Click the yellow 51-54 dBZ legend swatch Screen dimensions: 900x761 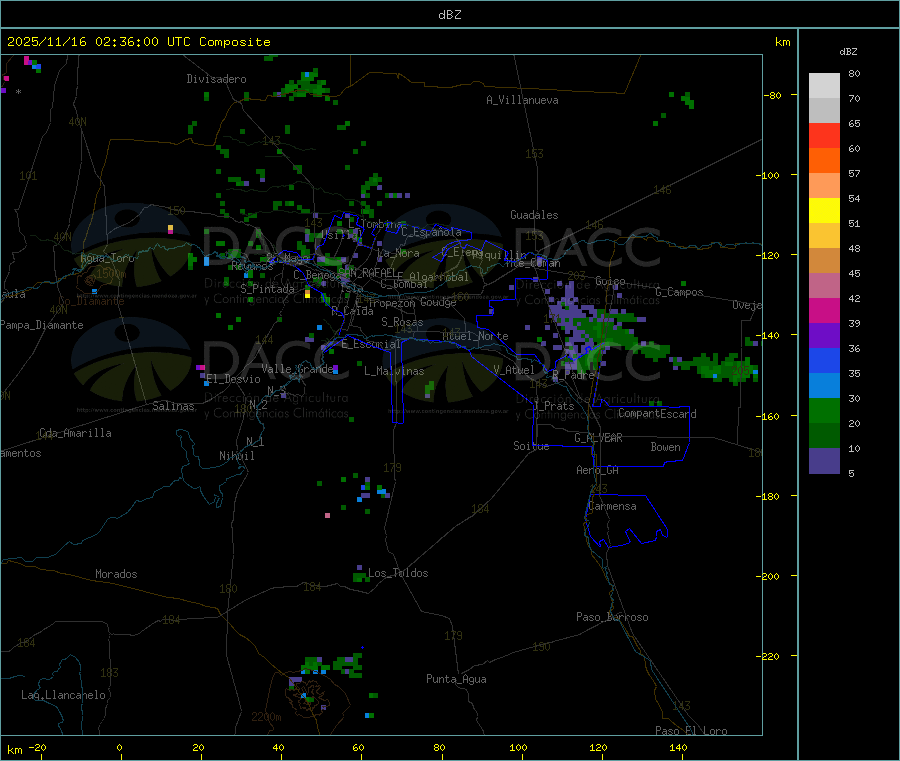[824, 211]
